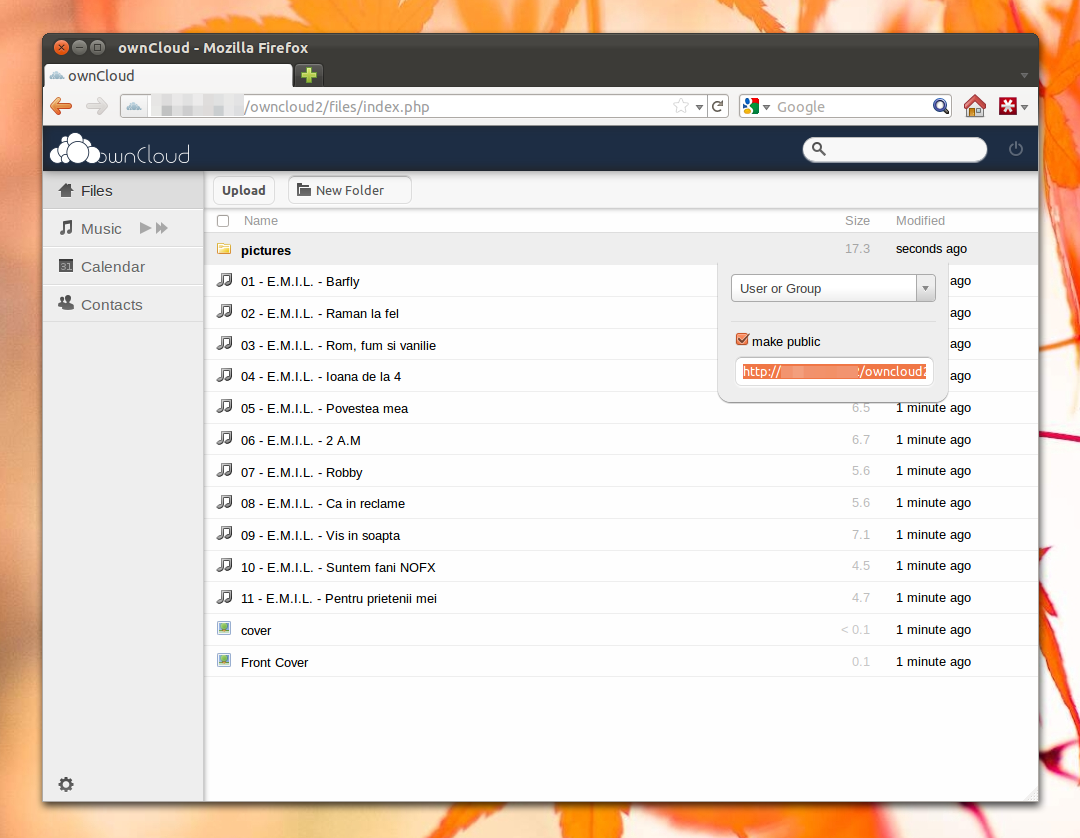
Task: Open file 10 - E.M.I.L. - Suntem fani NOFX
Action: click(x=338, y=567)
